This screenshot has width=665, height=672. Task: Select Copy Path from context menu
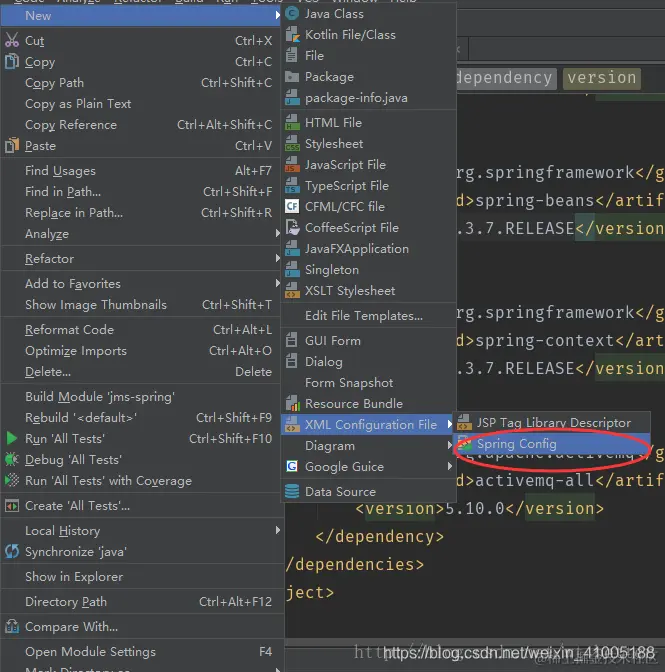tap(141, 83)
